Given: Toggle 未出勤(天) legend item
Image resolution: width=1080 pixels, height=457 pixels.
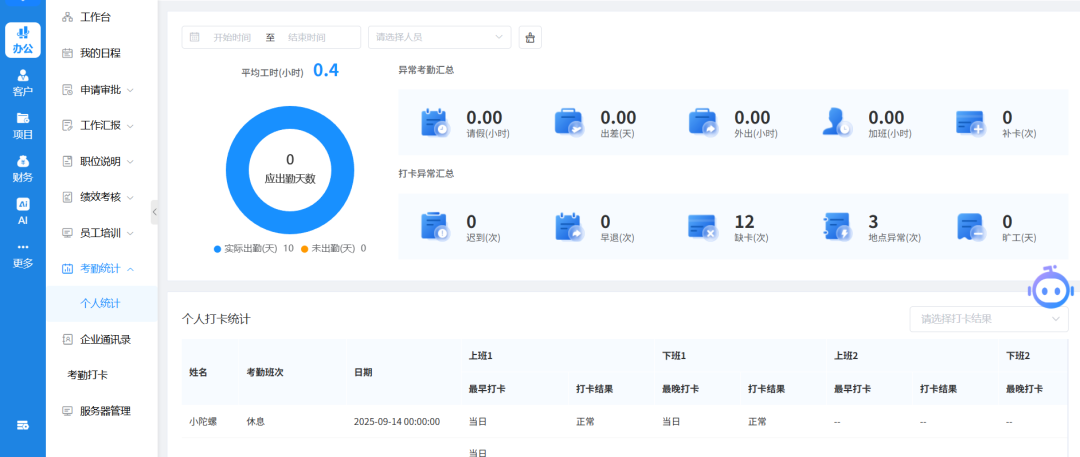Looking at the screenshot, I should coord(333,248).
